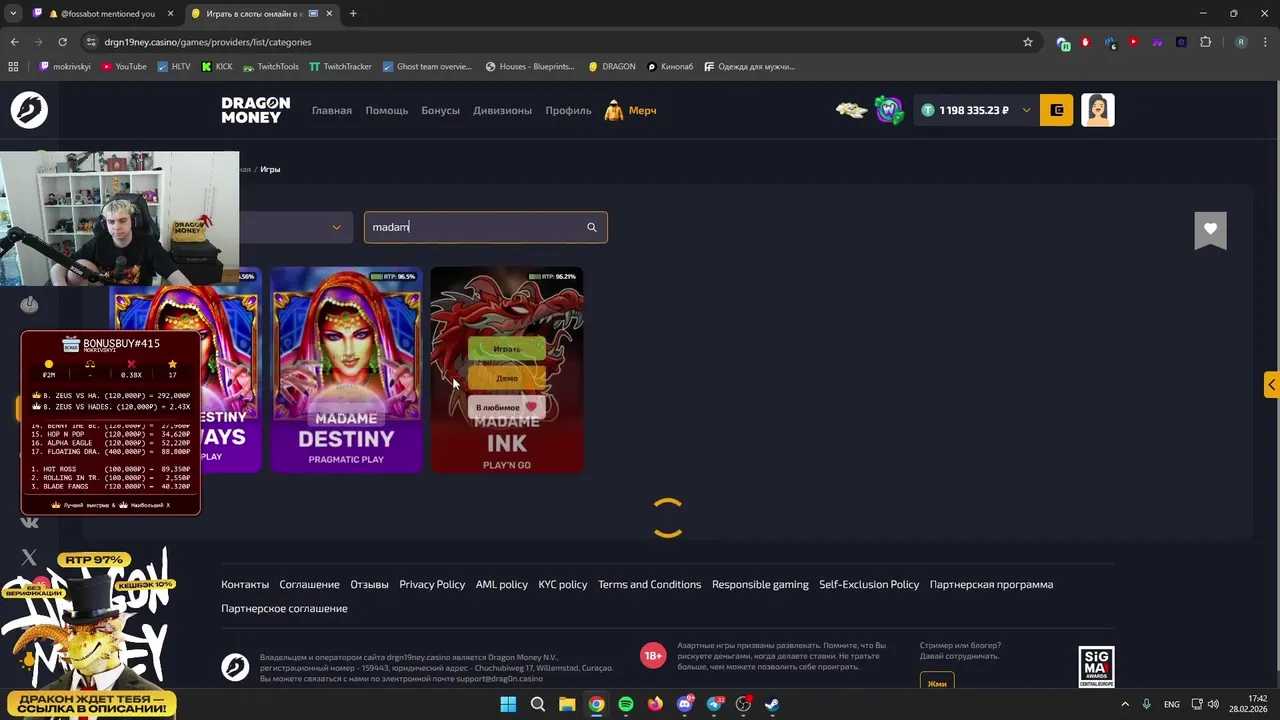
Task: Click the Демо button on Madame Ink
Action: coord(507,378)
